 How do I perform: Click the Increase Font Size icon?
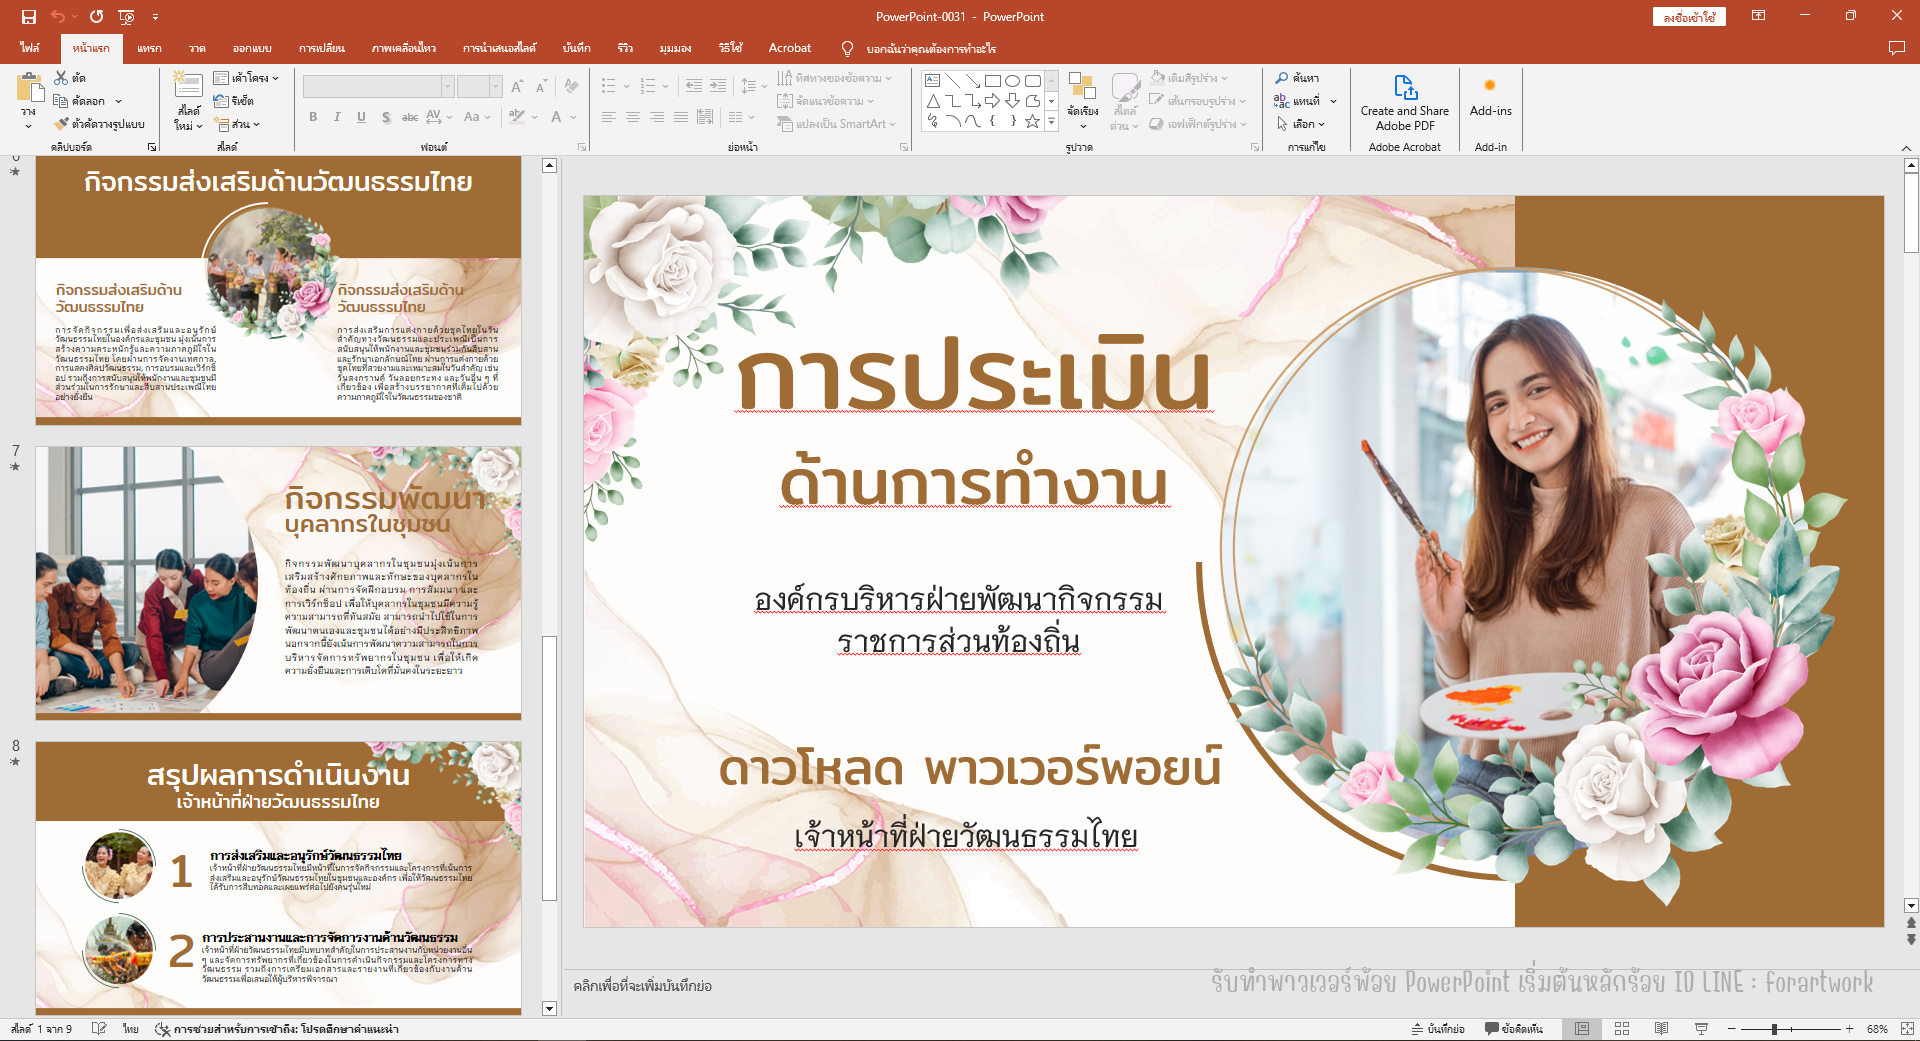[517, 87]
